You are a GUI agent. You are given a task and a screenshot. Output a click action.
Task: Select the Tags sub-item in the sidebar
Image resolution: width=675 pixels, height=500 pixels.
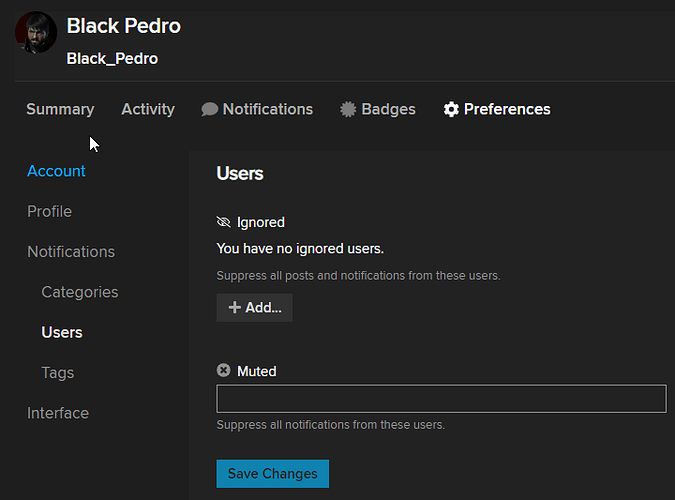point(58,373)
